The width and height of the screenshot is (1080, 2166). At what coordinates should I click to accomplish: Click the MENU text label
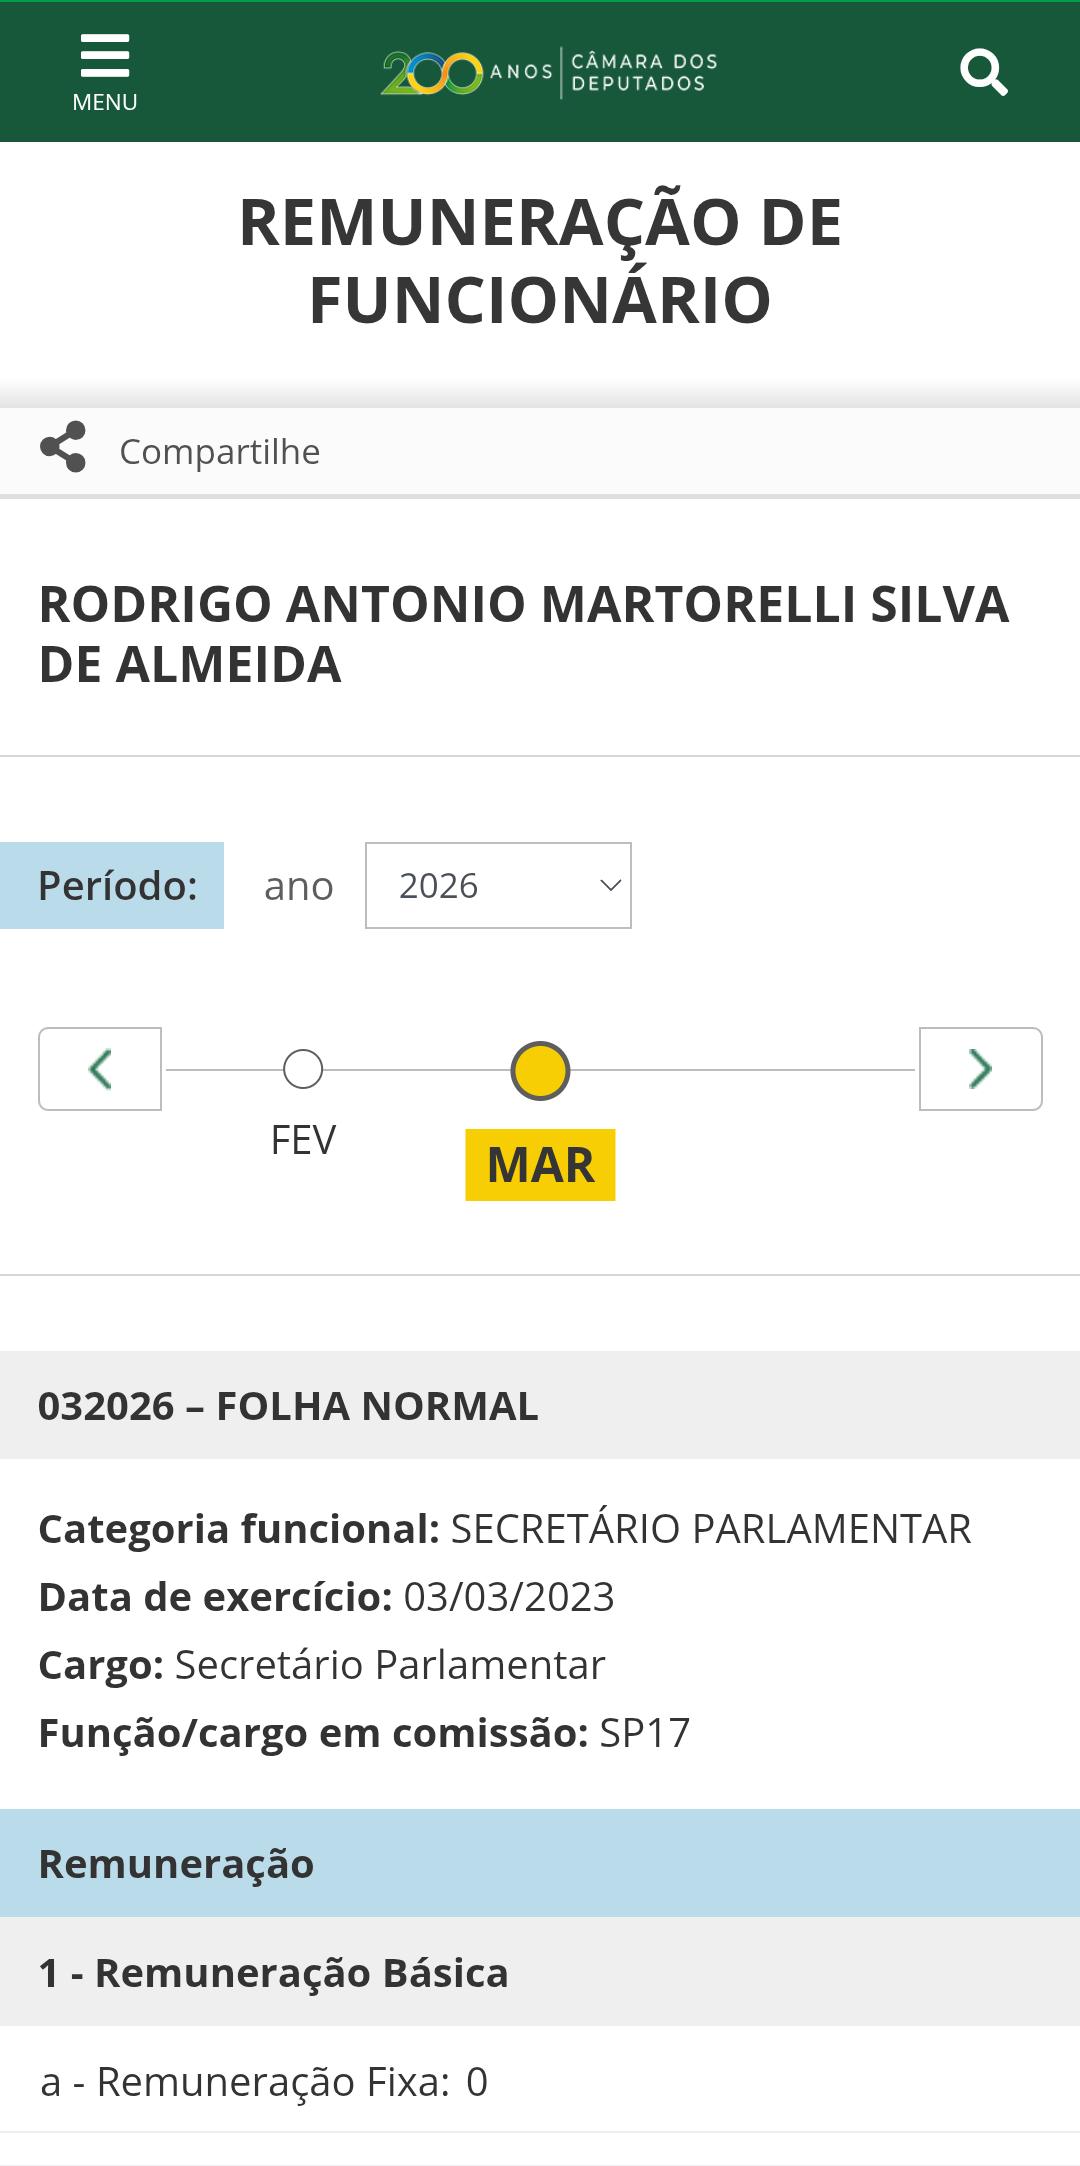[x=105, y=102]
